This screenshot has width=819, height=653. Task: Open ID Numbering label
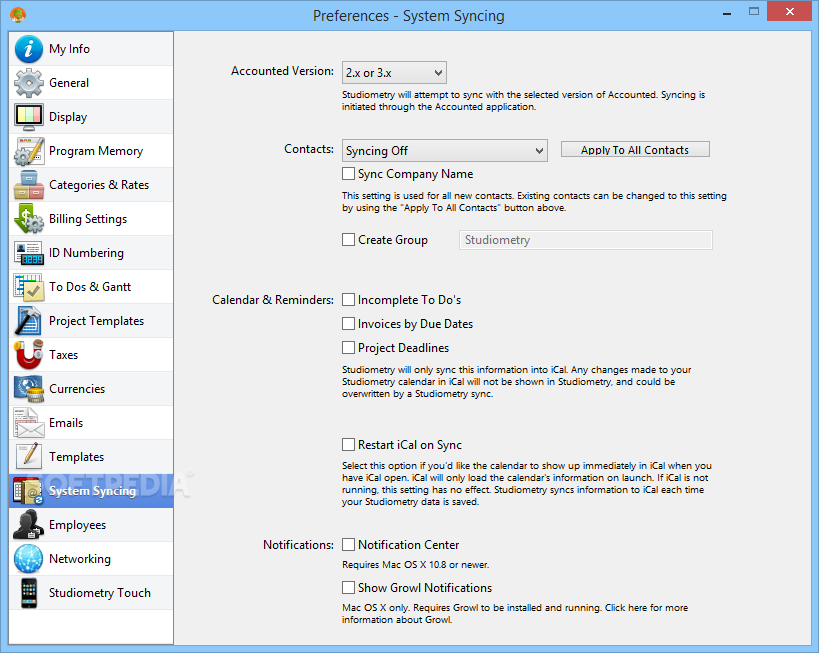coord(86,253)
